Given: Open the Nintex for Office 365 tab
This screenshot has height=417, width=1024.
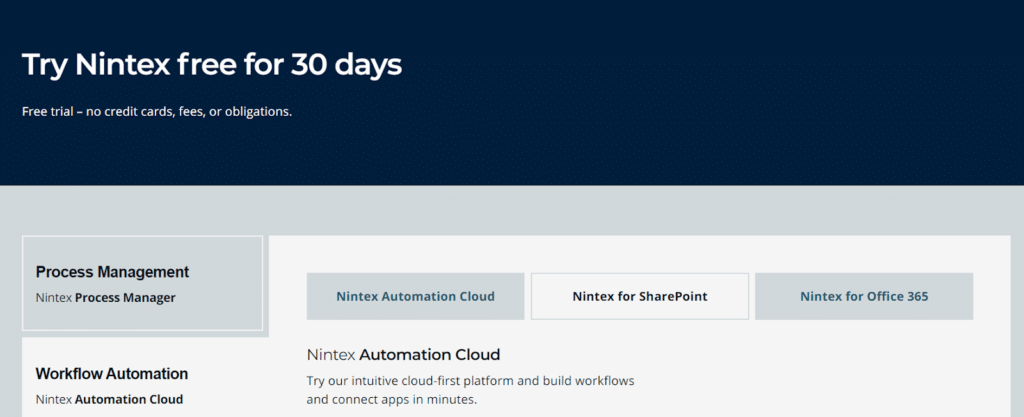Looking at the screenshot, I should pyautogui.click(x=863, y=296).
